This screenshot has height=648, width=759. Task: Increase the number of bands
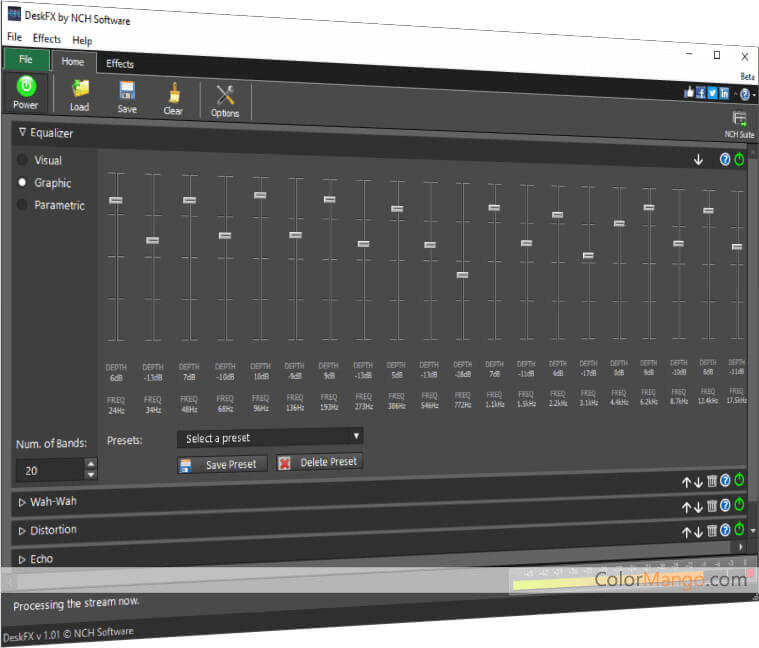point(91,464)
